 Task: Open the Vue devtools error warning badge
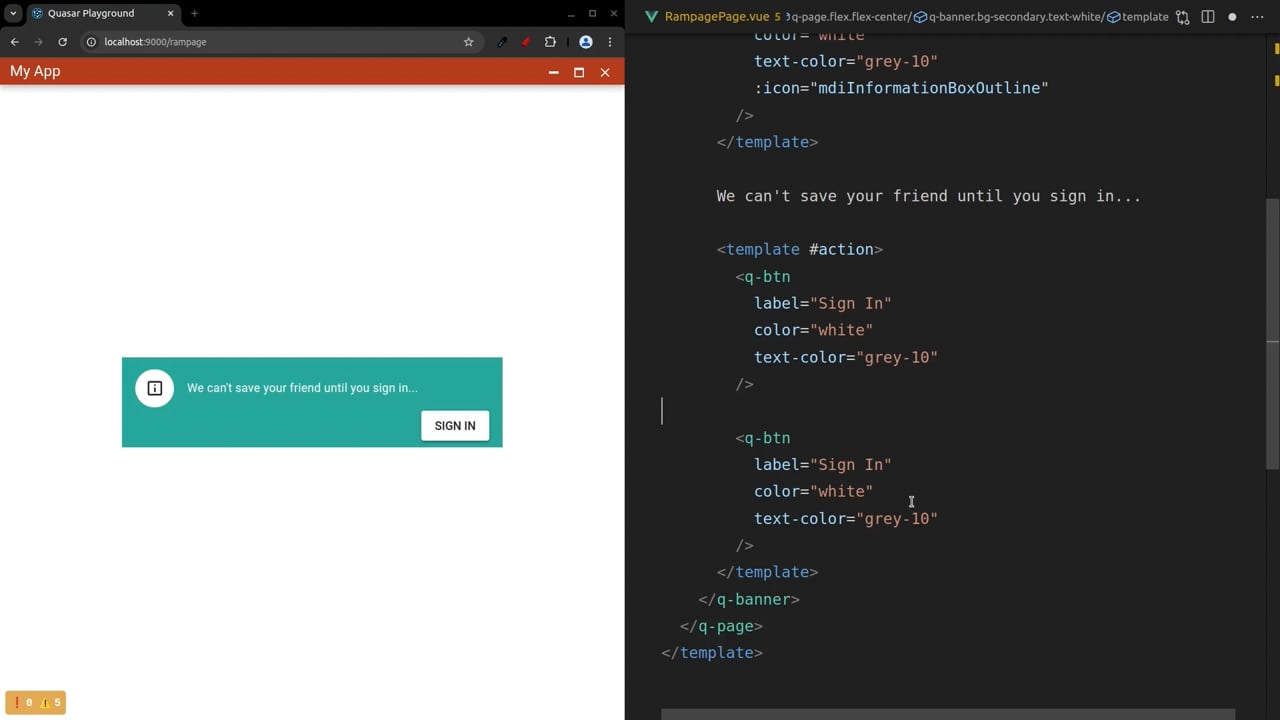pos(36,703)
